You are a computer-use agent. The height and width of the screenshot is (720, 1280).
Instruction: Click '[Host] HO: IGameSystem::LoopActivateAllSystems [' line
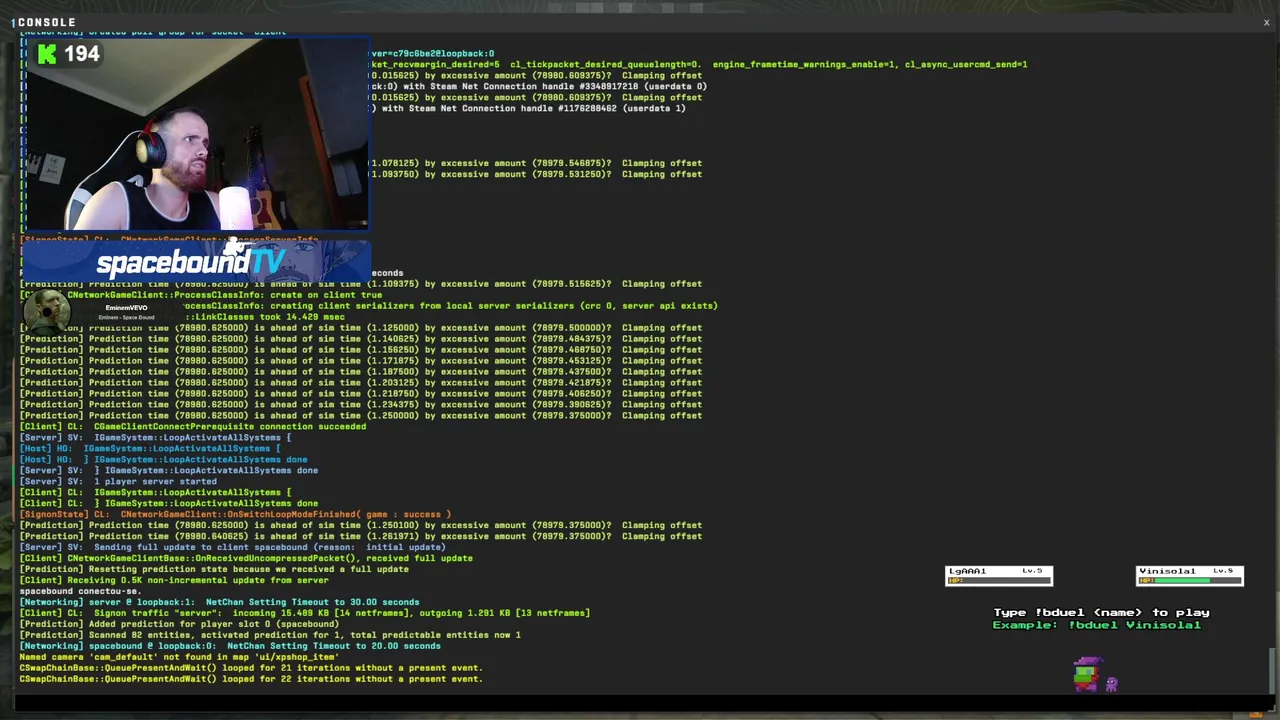[150, 449]
